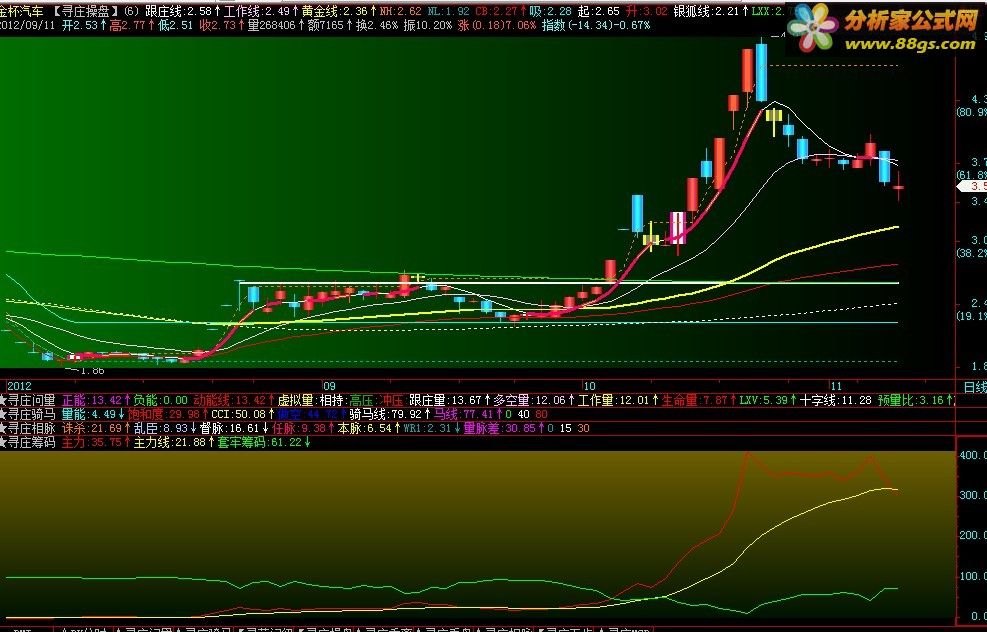Click the 寻庄问量 indicator row label
987x632 pixels.
pyautogui.click(x=31, y=400)
